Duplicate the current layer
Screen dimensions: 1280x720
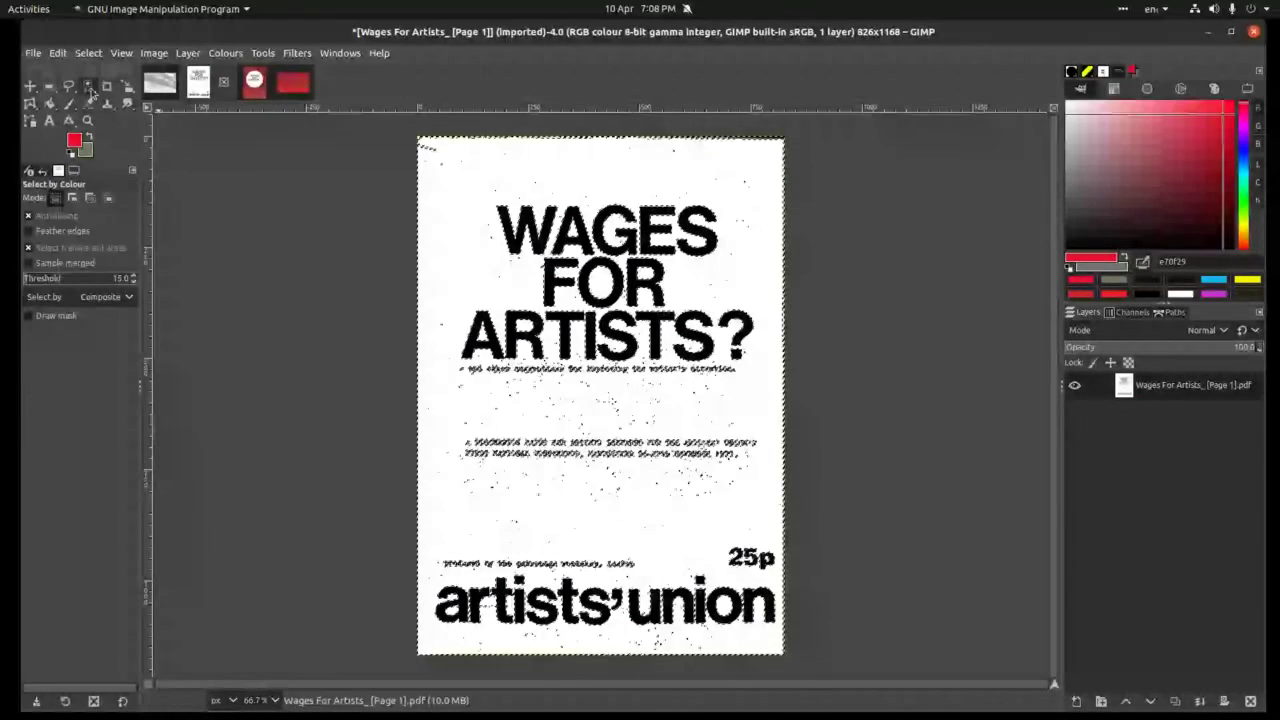1175,701
